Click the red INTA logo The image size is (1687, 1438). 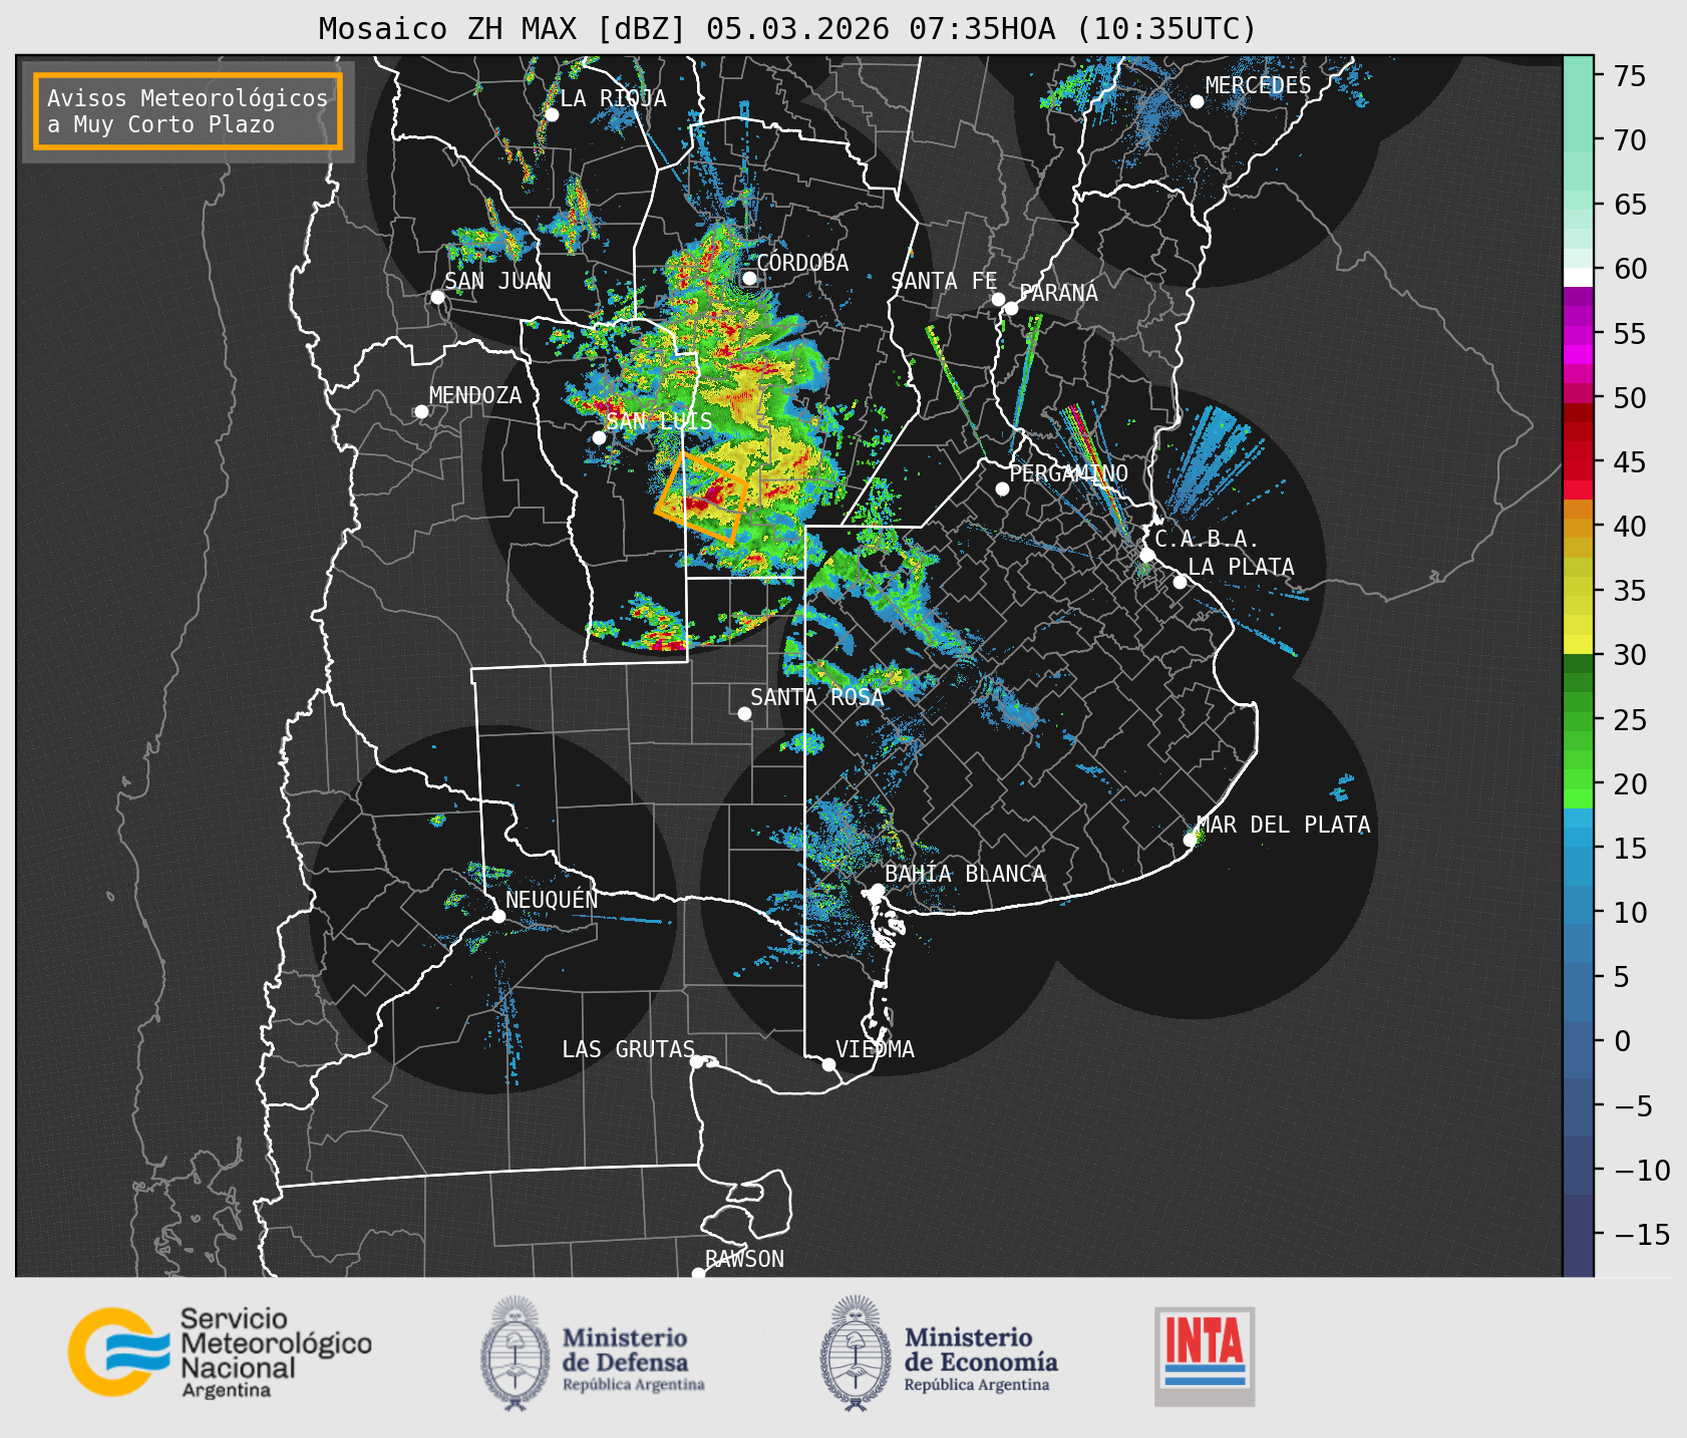point(1204,1356)
